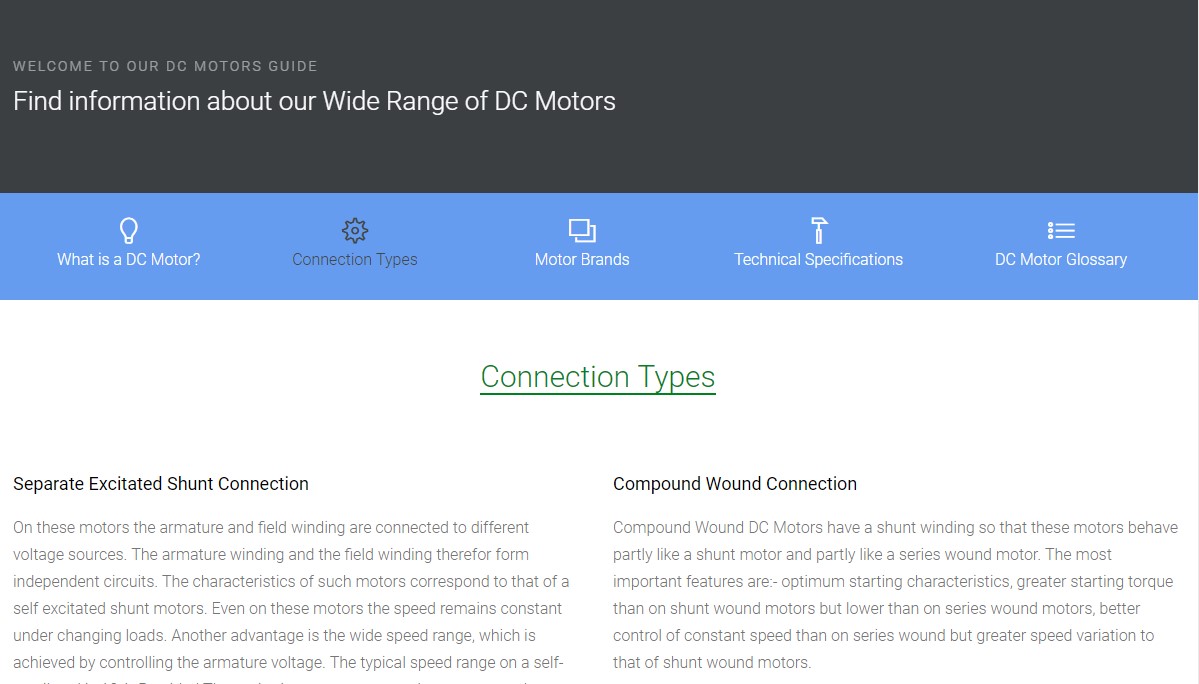Select the list icon above DC Motor Glossary
Screen dimensions: 1199x684
[x=1060, y=230]
